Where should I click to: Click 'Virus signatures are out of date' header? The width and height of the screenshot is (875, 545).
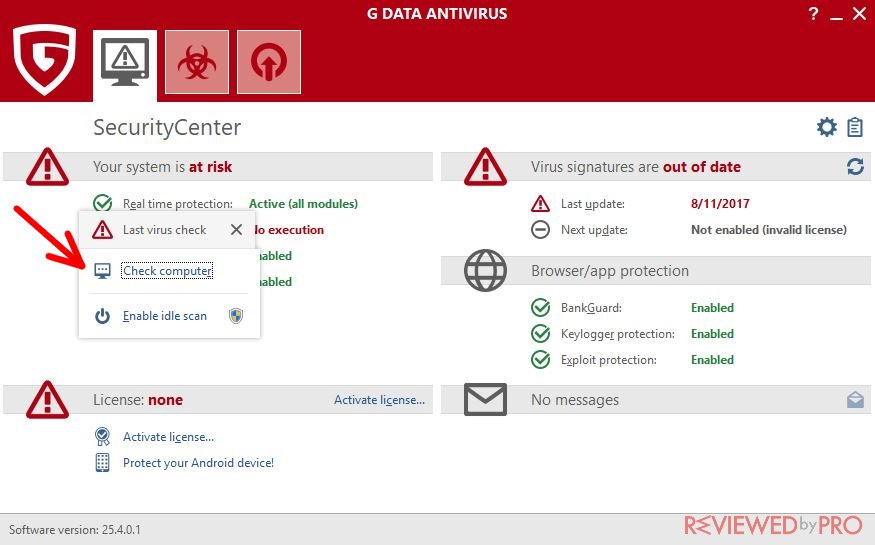click(636, 167)
